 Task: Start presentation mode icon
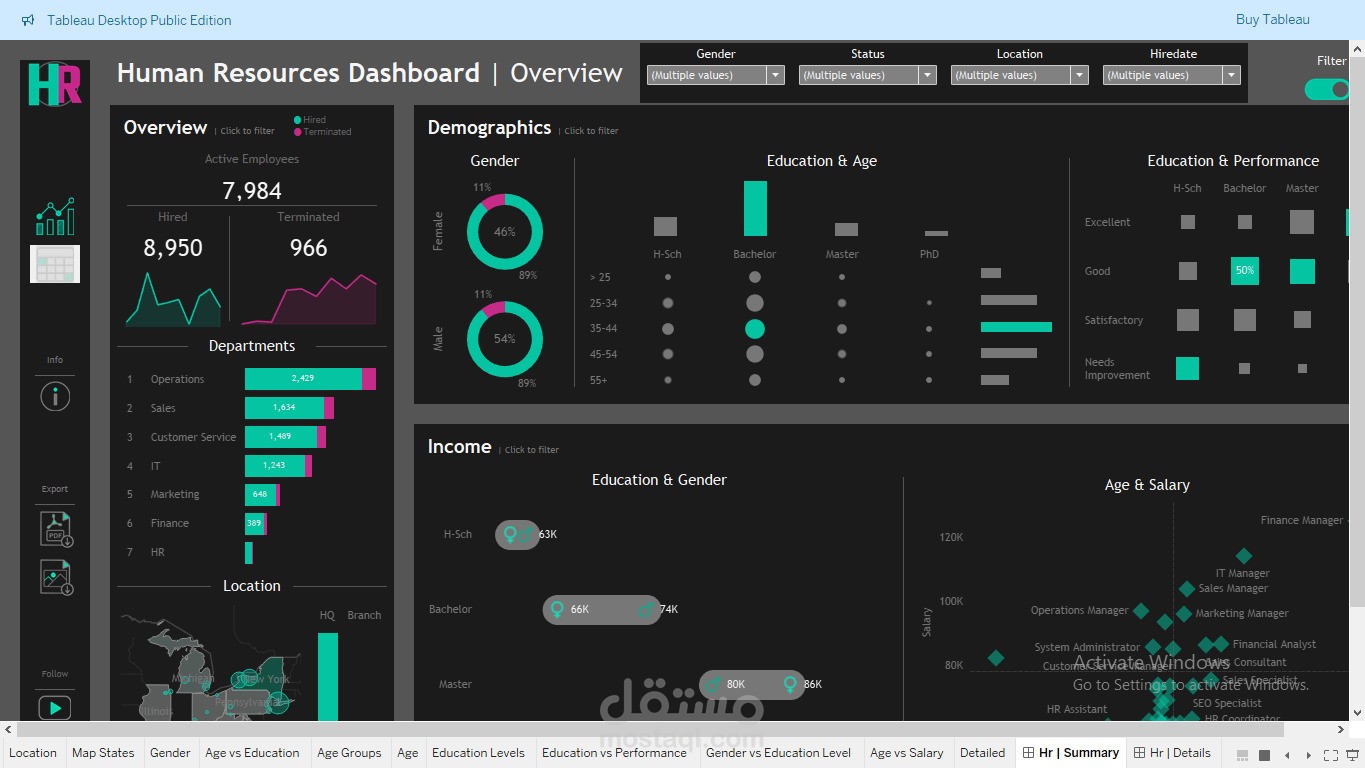tap(1353, 755)
